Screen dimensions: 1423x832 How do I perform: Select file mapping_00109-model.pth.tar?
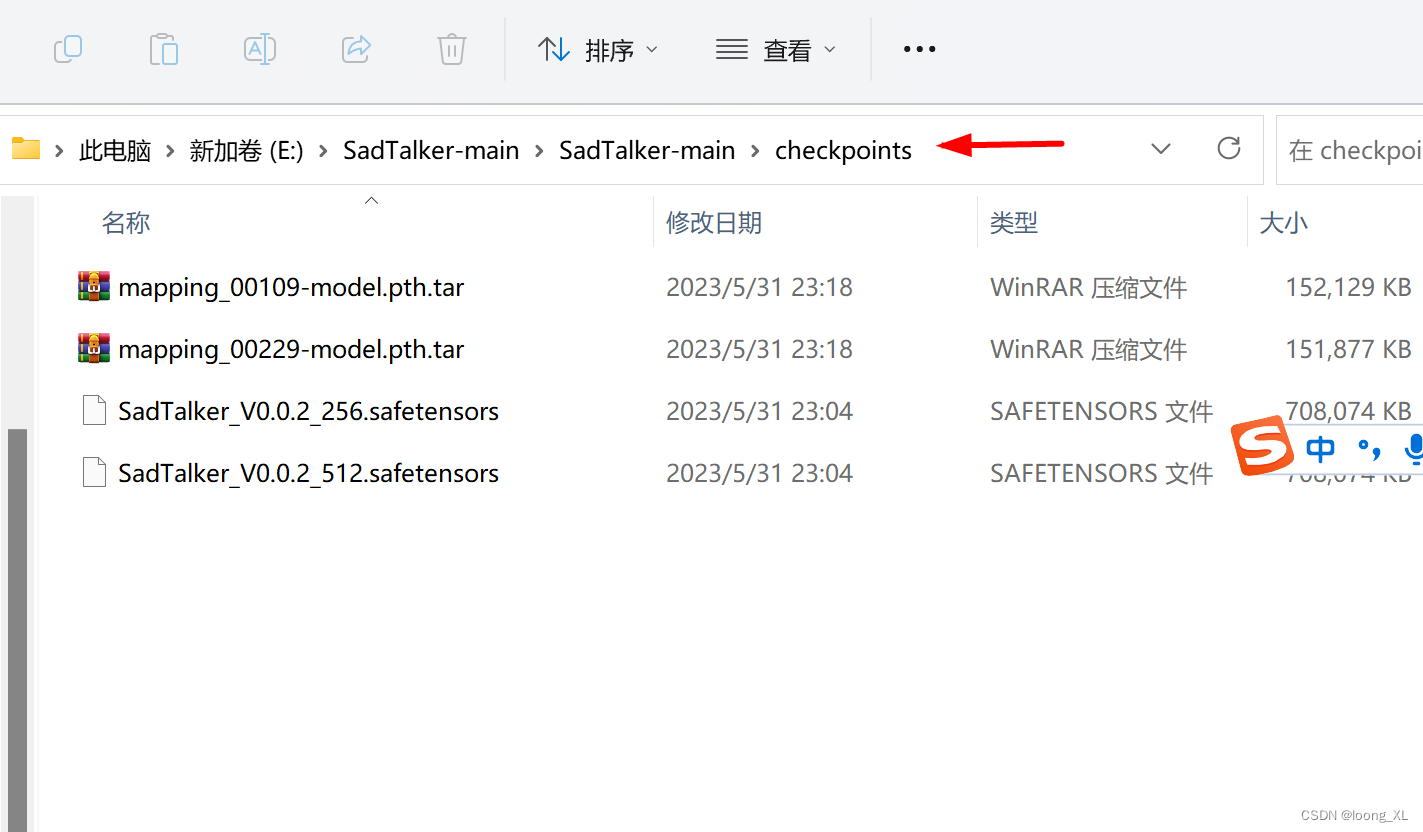[x=291, y=288]
